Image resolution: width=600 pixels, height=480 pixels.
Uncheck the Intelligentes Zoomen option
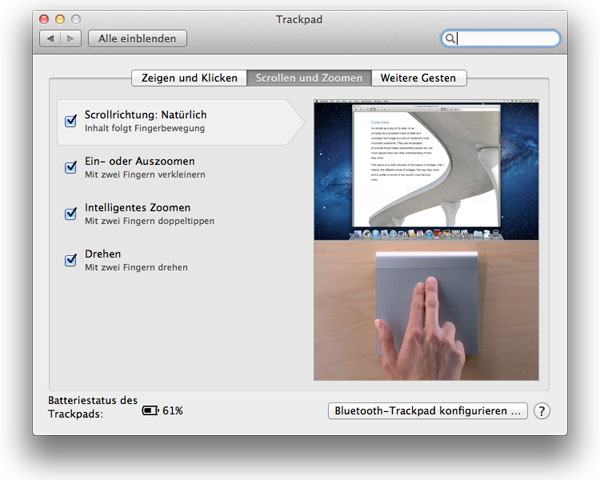click(x=71, y=213)
